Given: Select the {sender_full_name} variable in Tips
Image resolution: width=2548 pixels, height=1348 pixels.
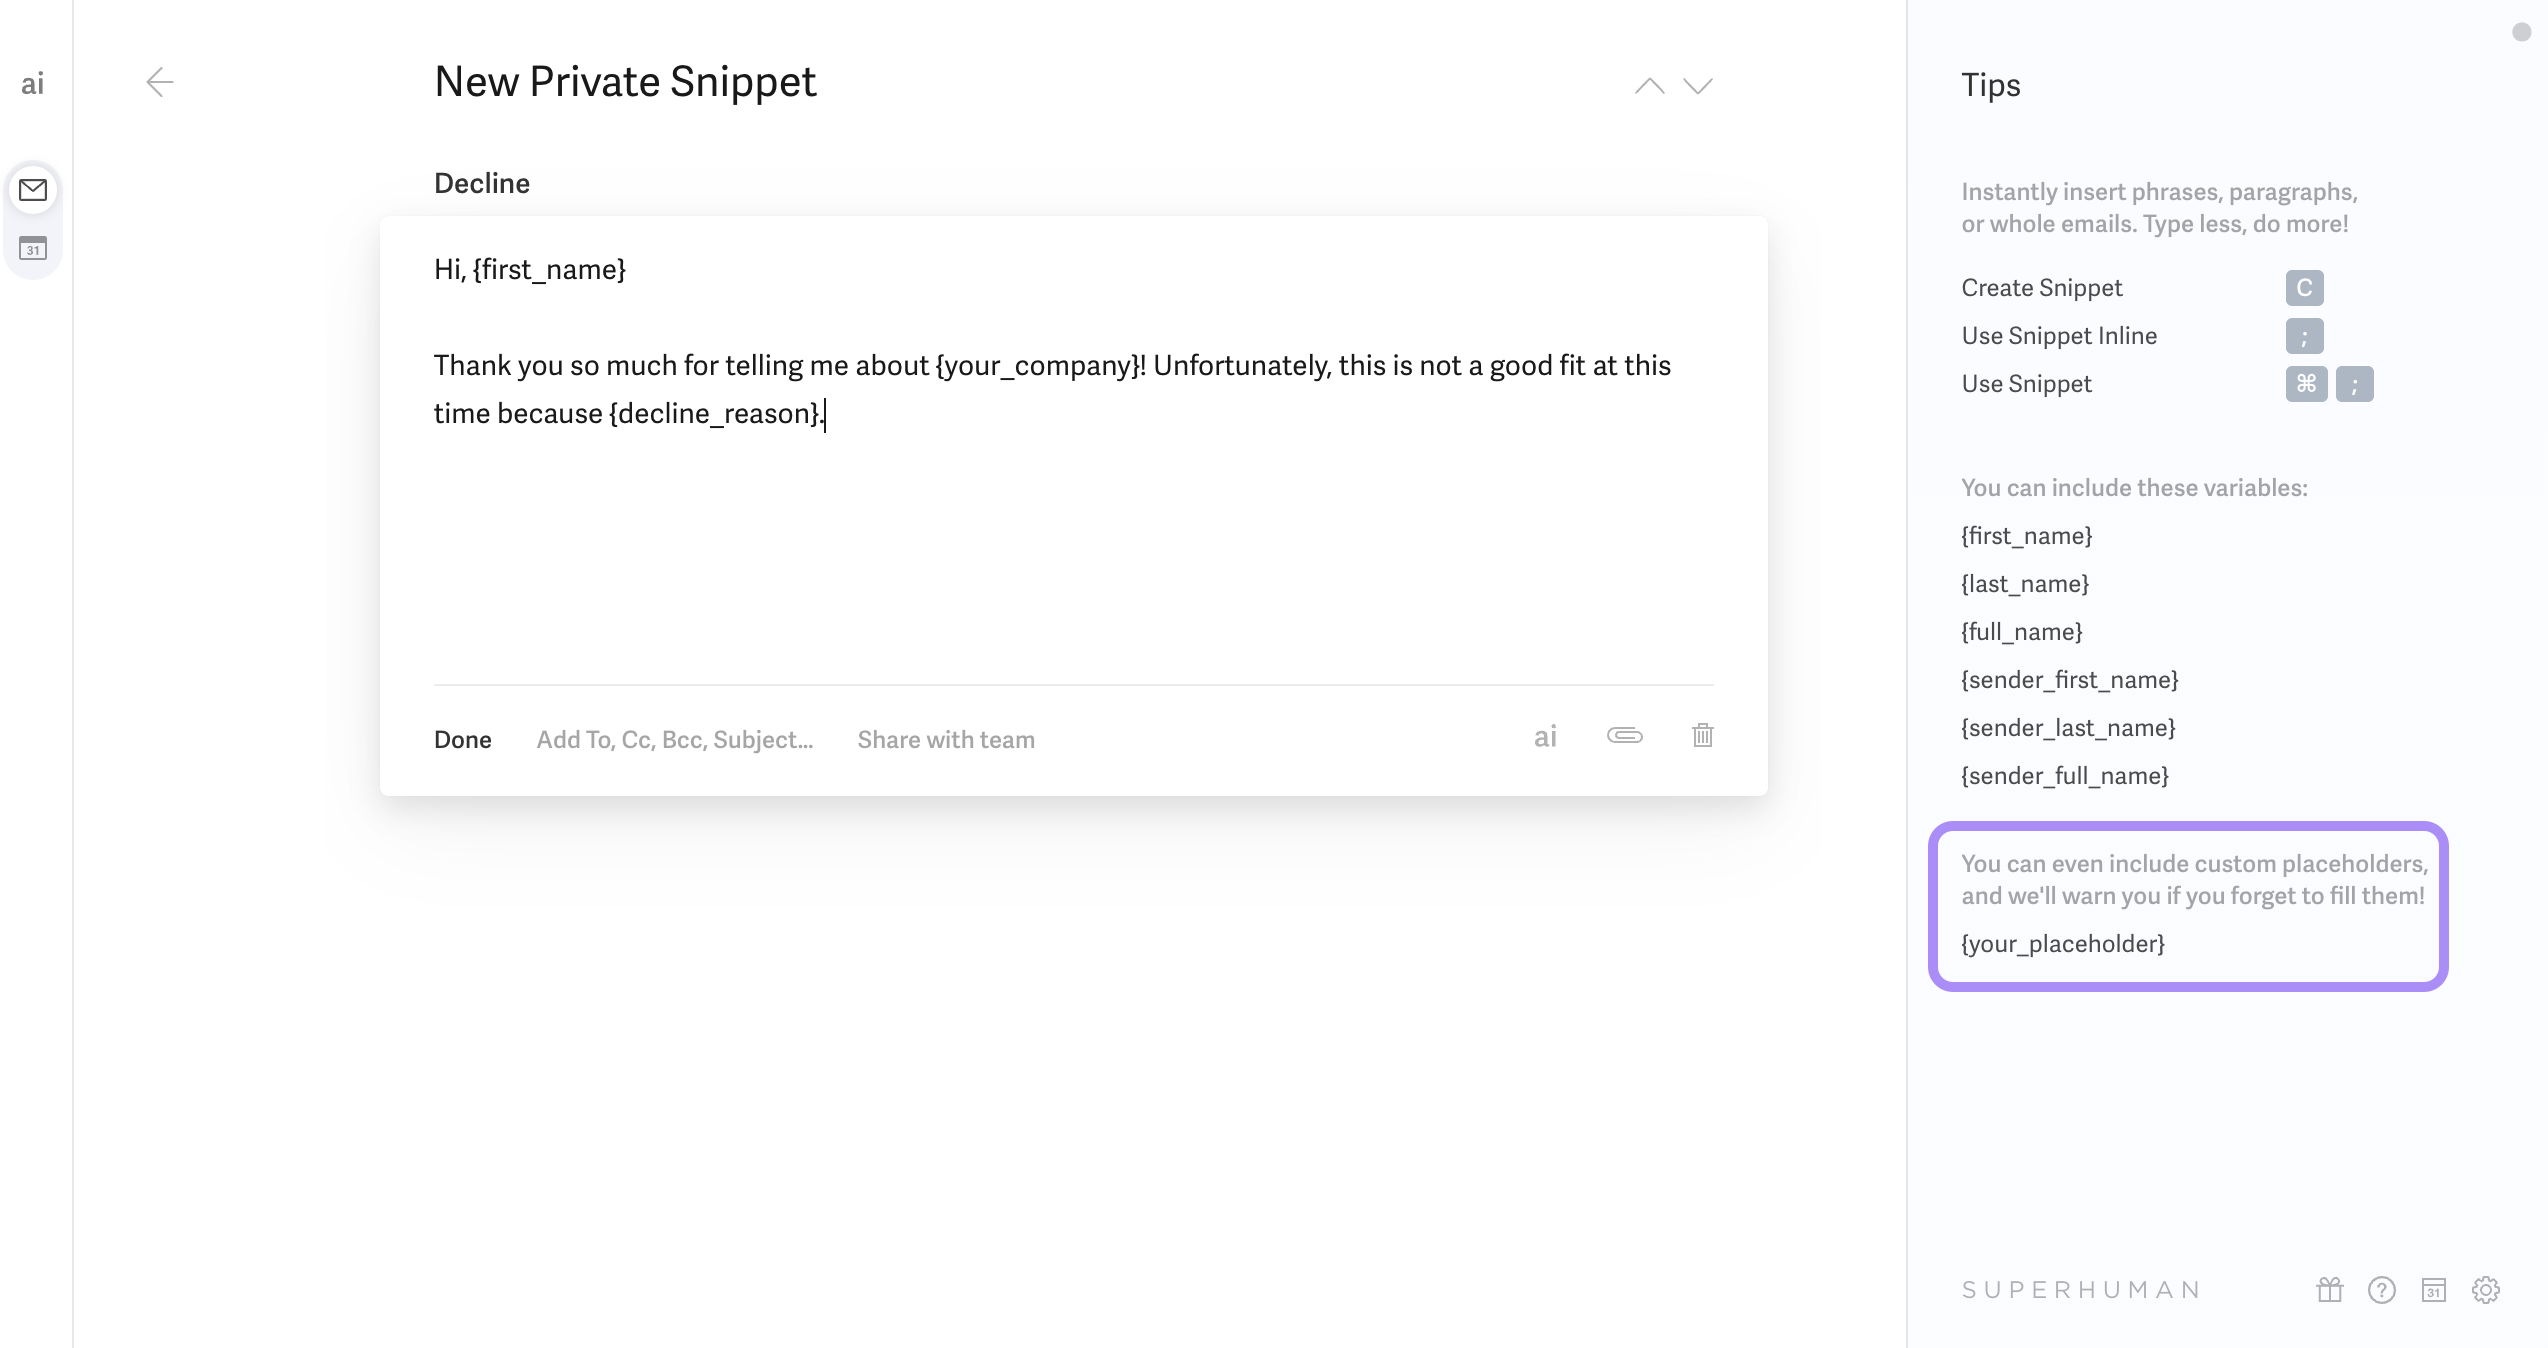Looking at the screenshot, I should click(x=2066, y=775).
